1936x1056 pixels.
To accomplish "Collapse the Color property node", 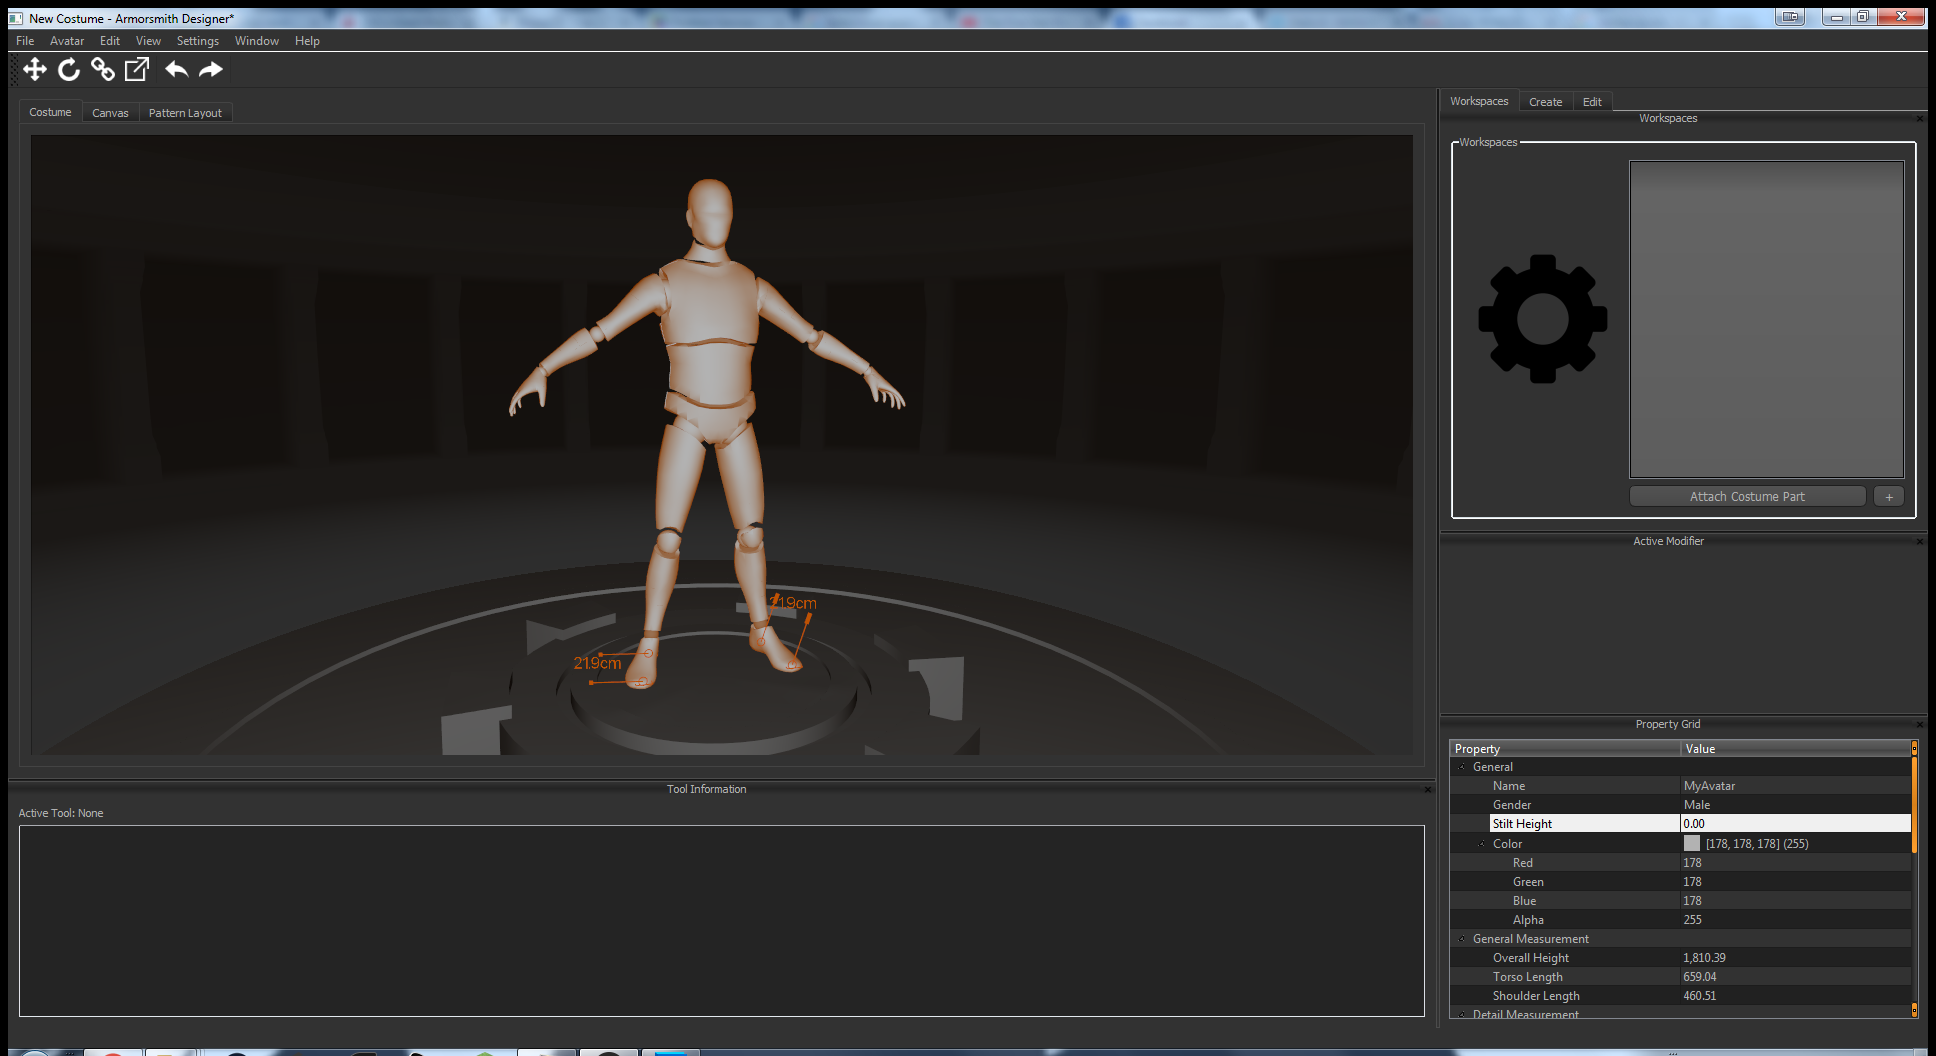I will point(1482,844).
